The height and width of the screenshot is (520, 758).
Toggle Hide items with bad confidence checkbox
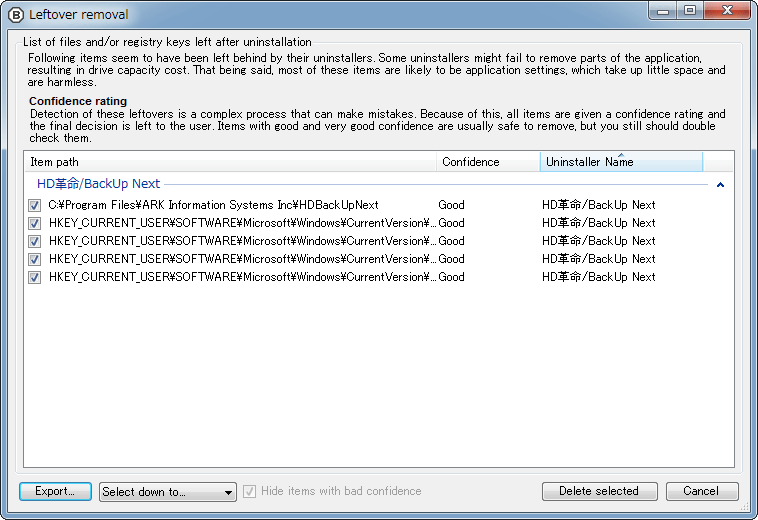249,491
